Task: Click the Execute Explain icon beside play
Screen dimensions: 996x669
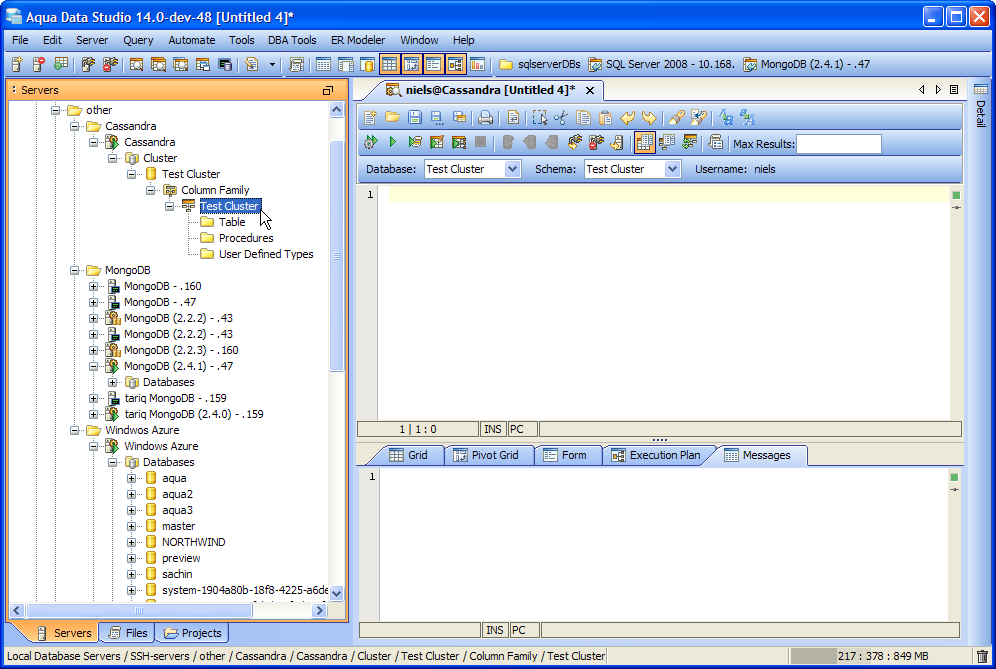Action: 415,142
